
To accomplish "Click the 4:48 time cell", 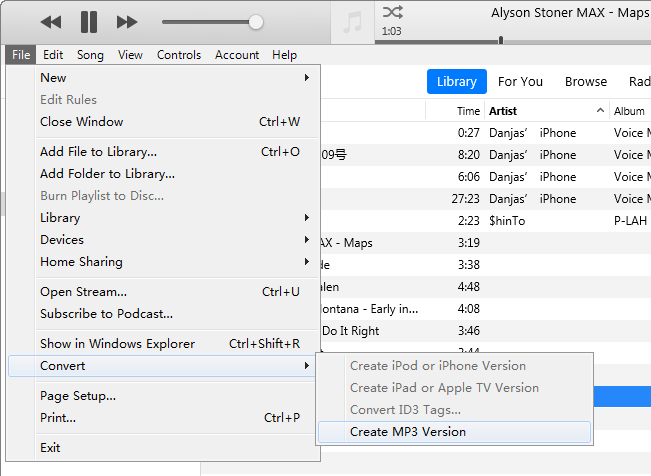I will pyautogui.click(x=469, y=287).
